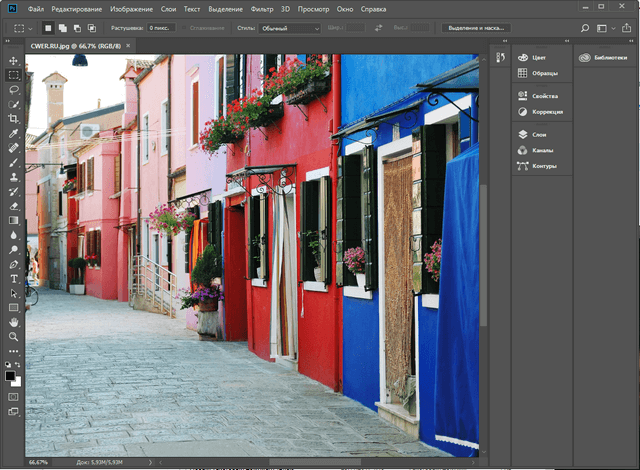Click the Выделение и маска button
The height and width of the screenshot is (470, 640).
(475, 28)
